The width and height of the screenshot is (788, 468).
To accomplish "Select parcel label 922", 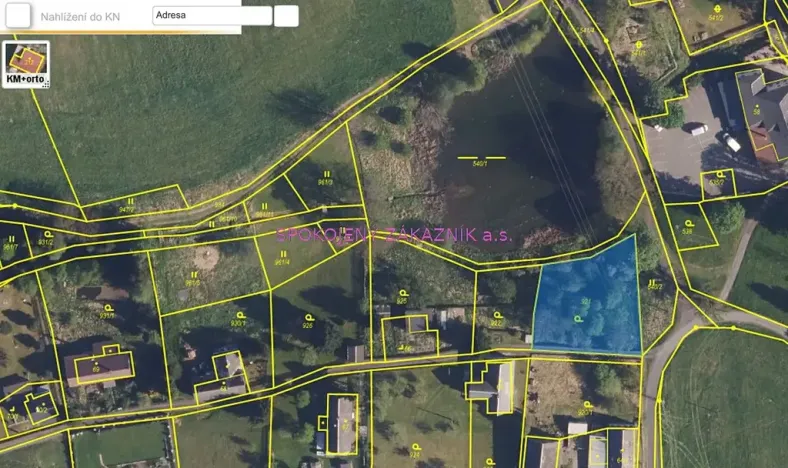I will coord(496,323).
